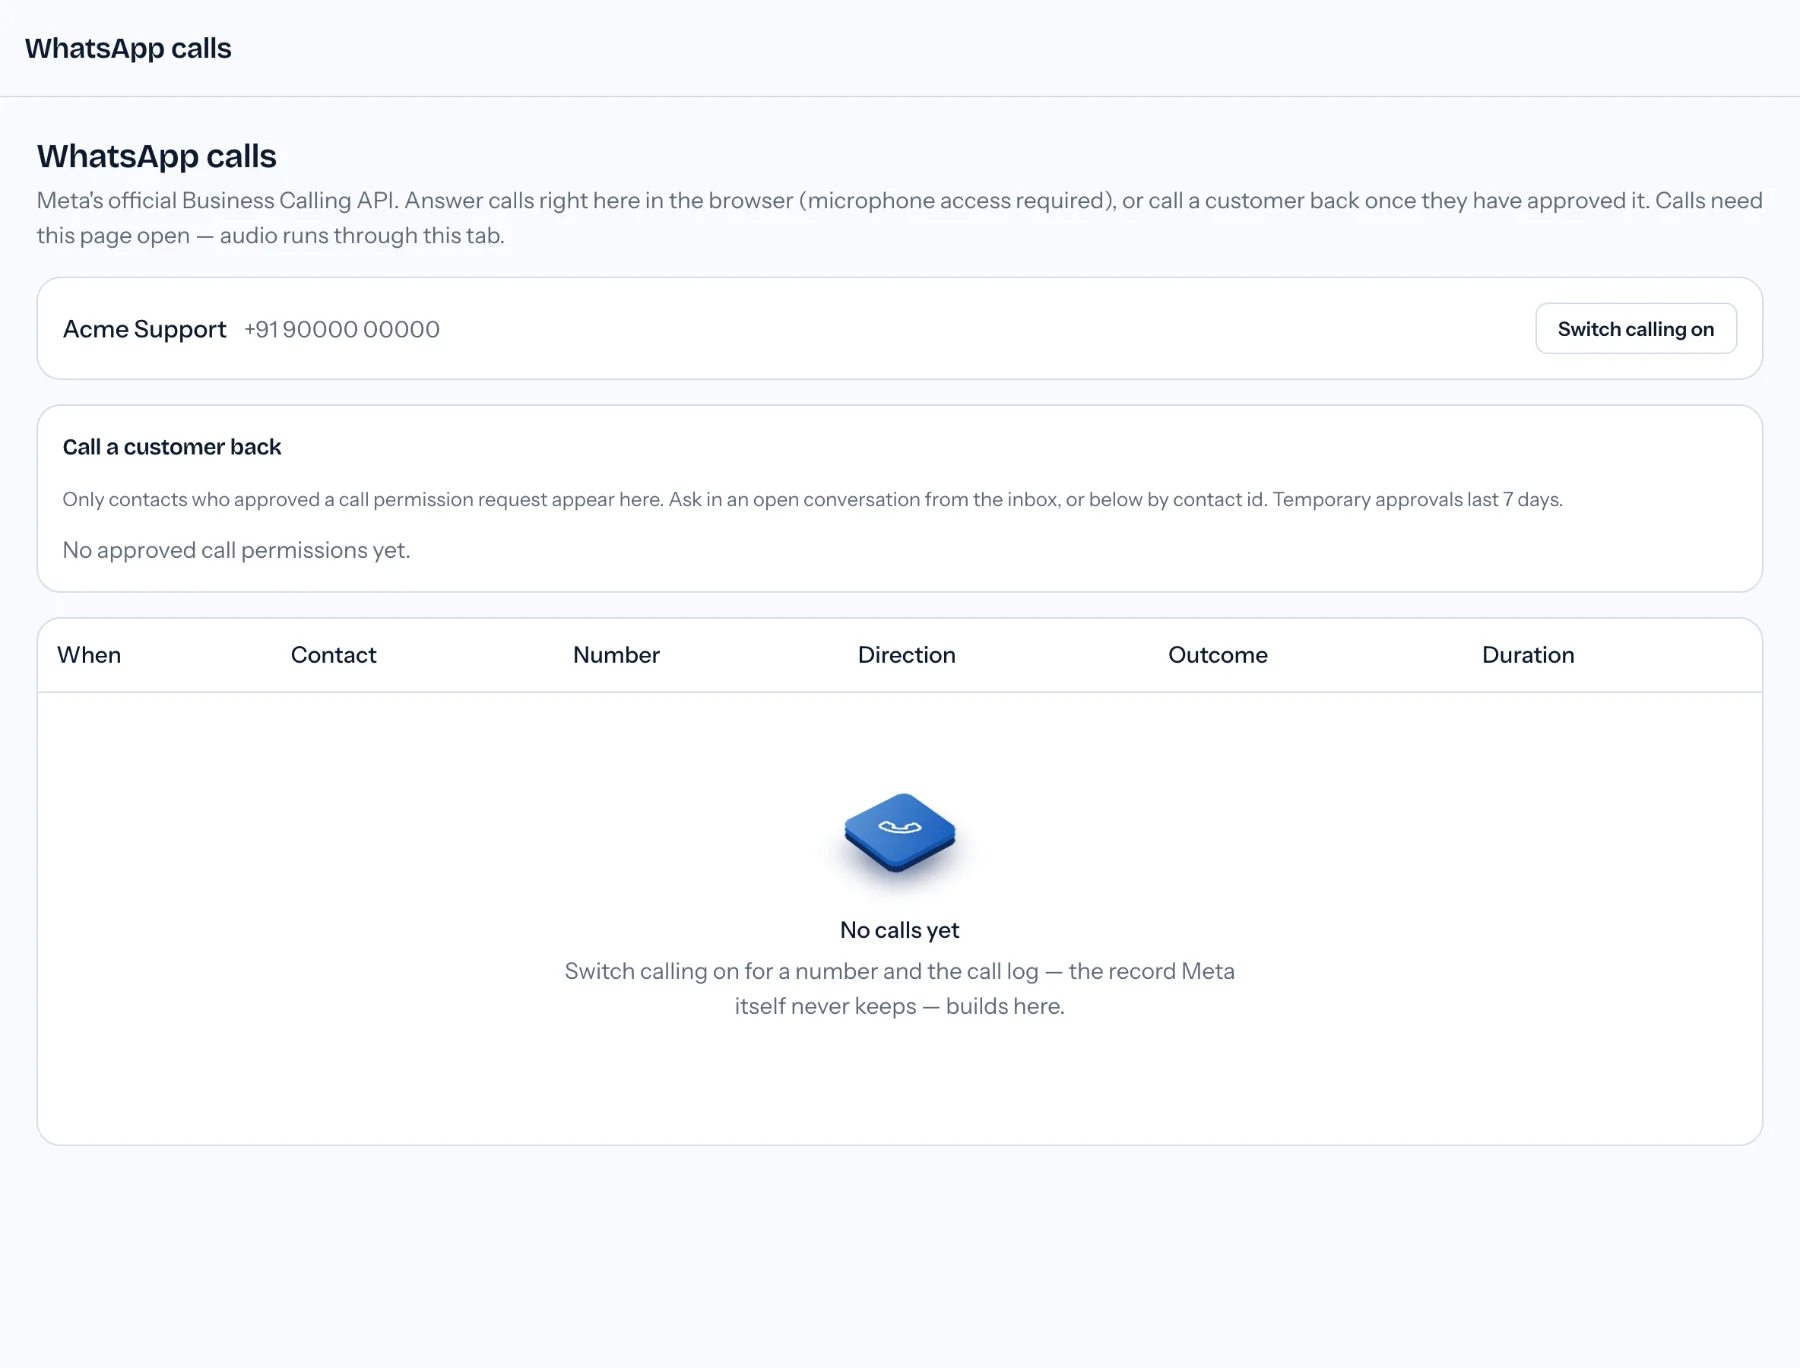Viewport: 1800px width, 1368px height.
Task: Click the Direction column header
Action: 907,655
